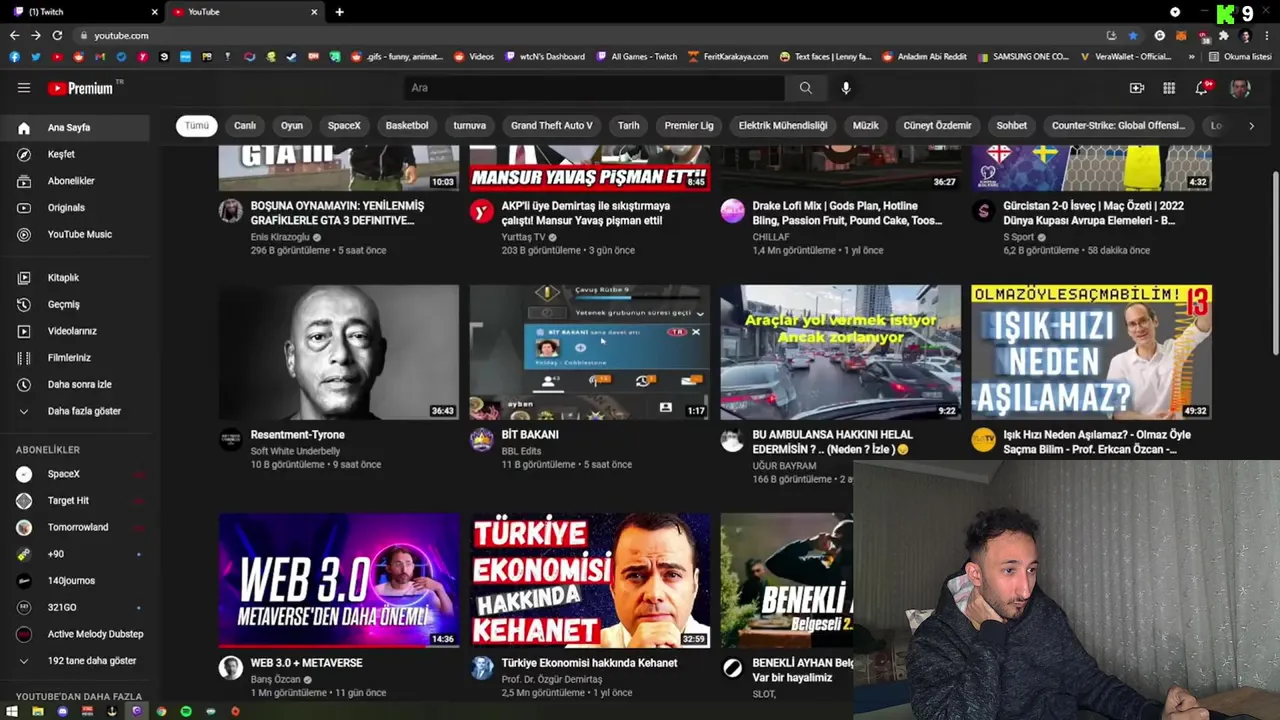Open Videolarınız in the sidebar

click(75, 331)
